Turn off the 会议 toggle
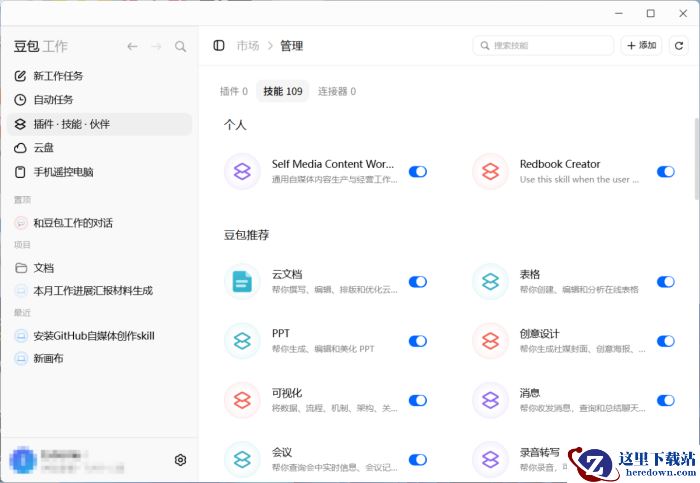 pos(418,460)
